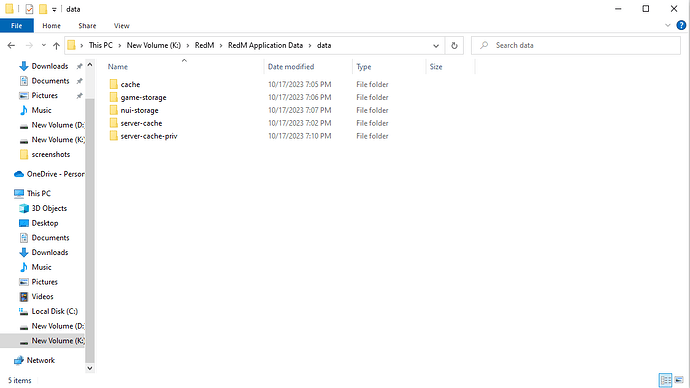This screenshot has height=388, width=690.
Task: Click the New Folder quick access icon
Action: pyautogui.click(x=43, y=9)
